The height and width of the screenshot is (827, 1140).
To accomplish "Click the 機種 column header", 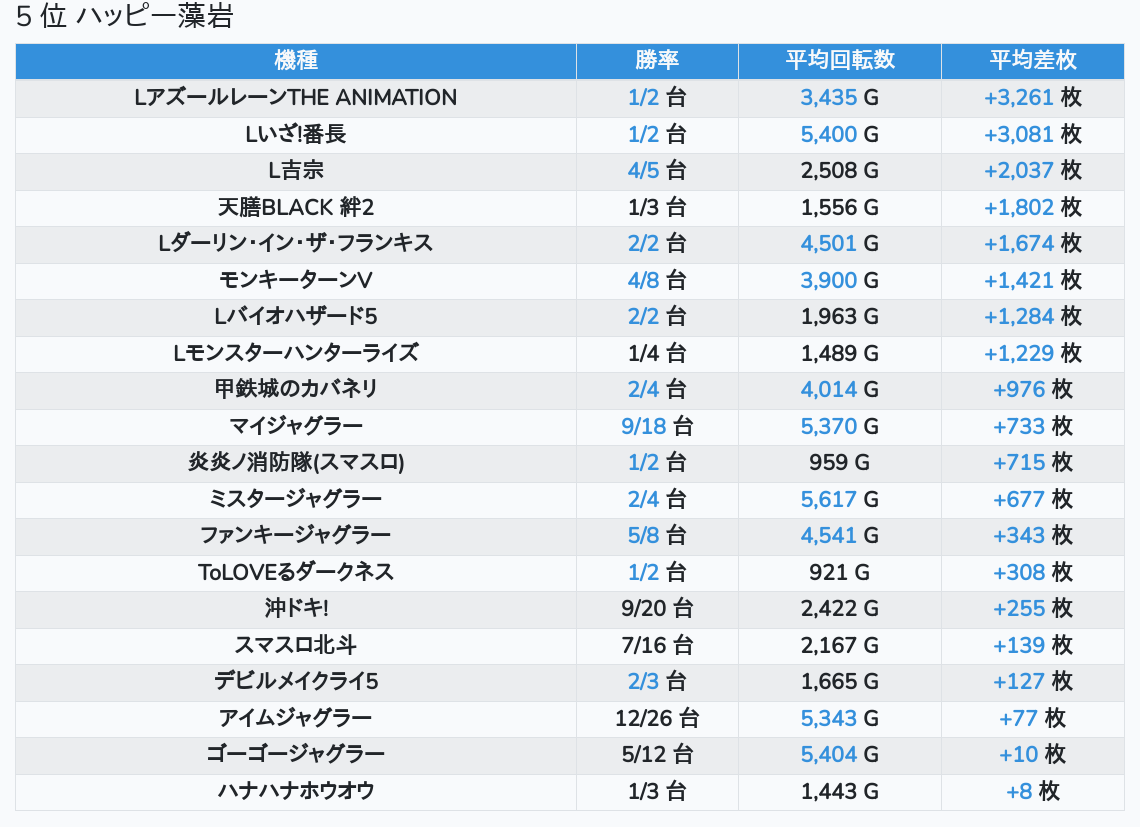I will (x=296, y=60).
